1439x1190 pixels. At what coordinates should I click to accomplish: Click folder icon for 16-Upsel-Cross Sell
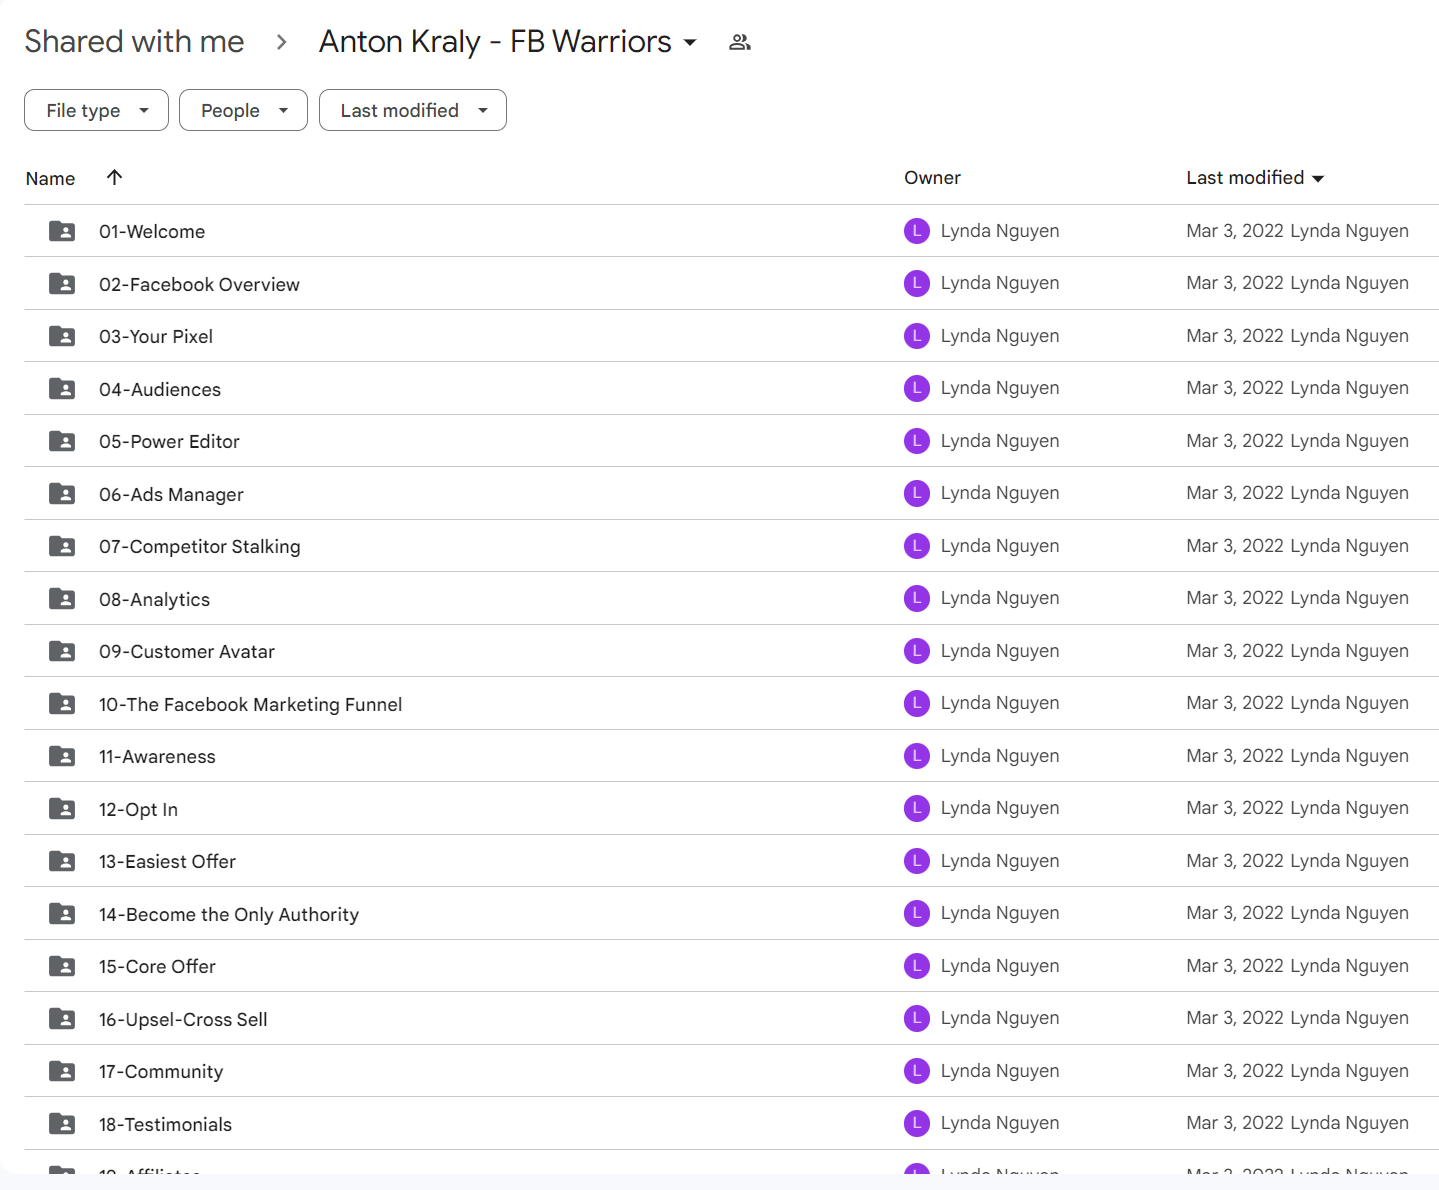[x=62, y=1019]
